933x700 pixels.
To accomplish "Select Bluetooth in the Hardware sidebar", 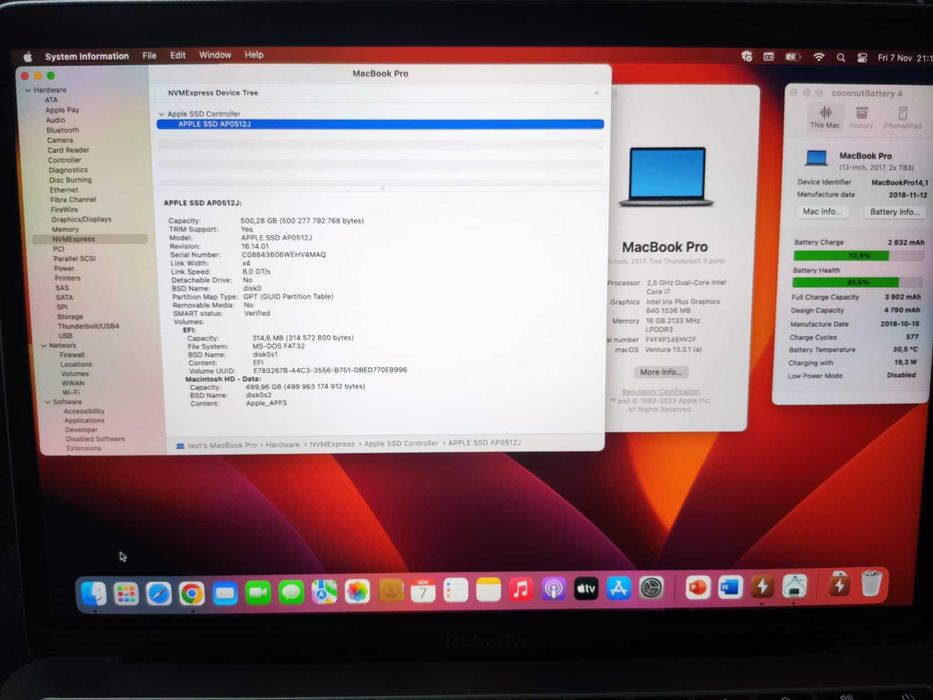I will pyautogui.click(x=63, y=130).
